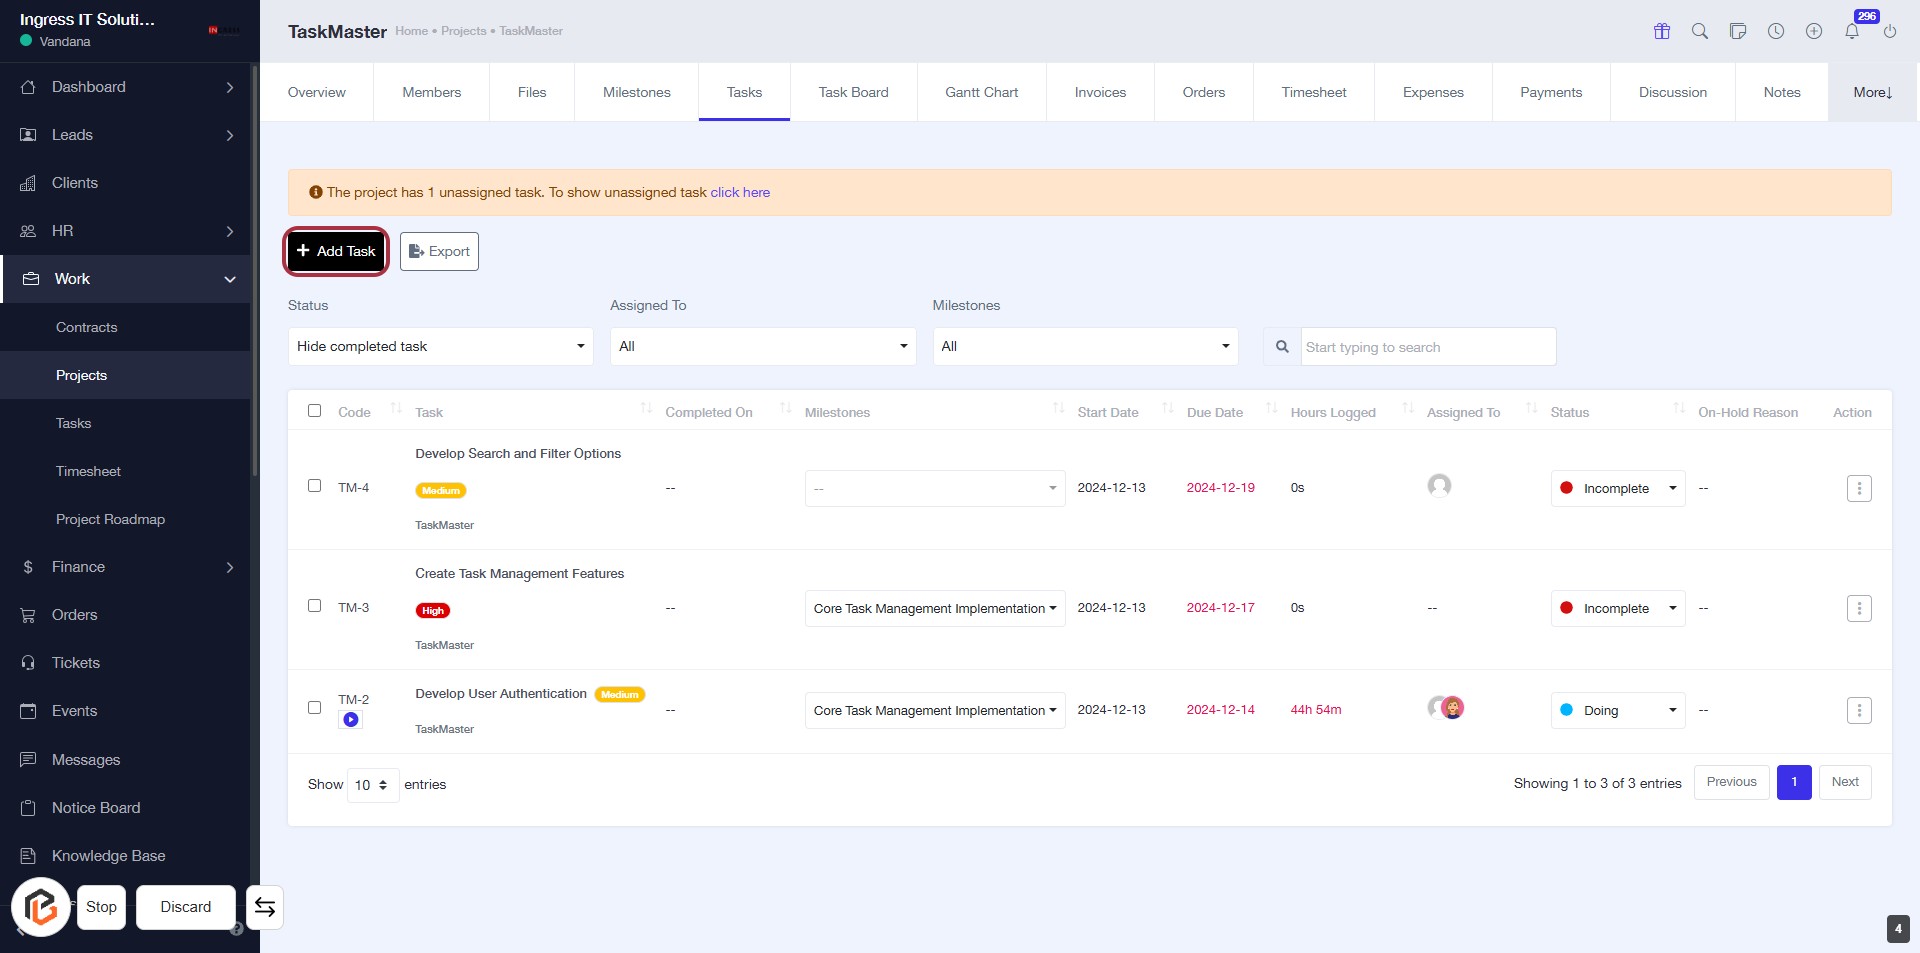Click the clock timer icon in header

[1776, 31]
